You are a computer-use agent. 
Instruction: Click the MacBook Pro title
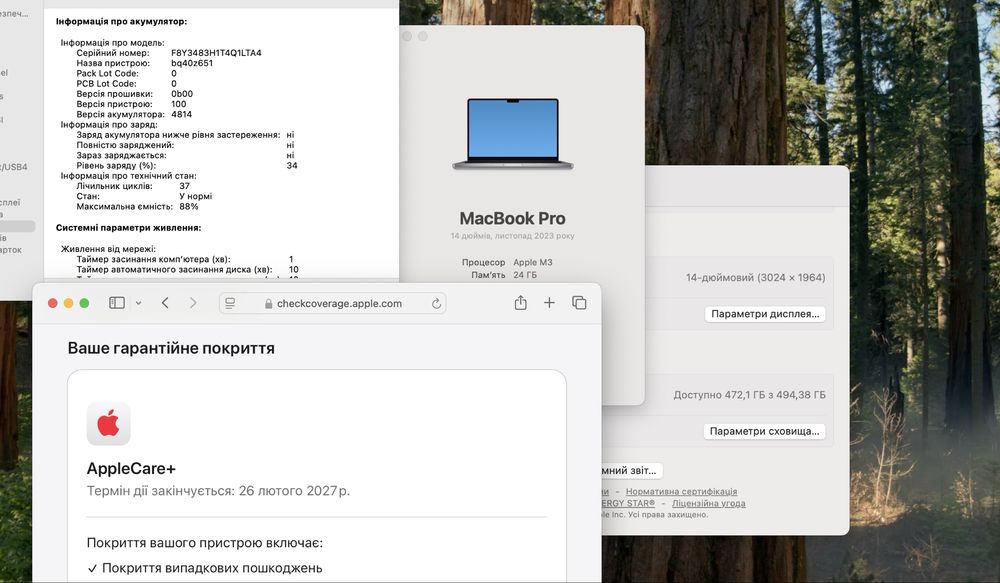click(x=512, y=219)
